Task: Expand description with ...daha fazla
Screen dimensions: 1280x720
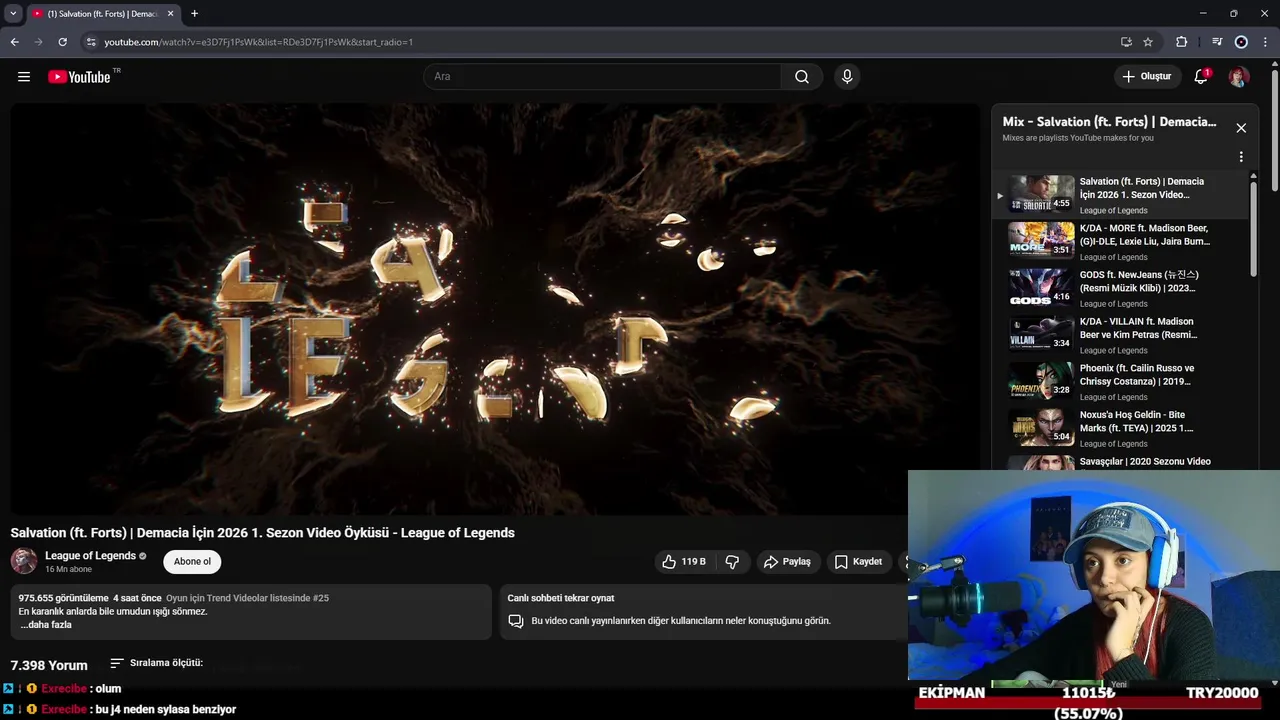Action: pyautogui.click(x=46, y=625)
